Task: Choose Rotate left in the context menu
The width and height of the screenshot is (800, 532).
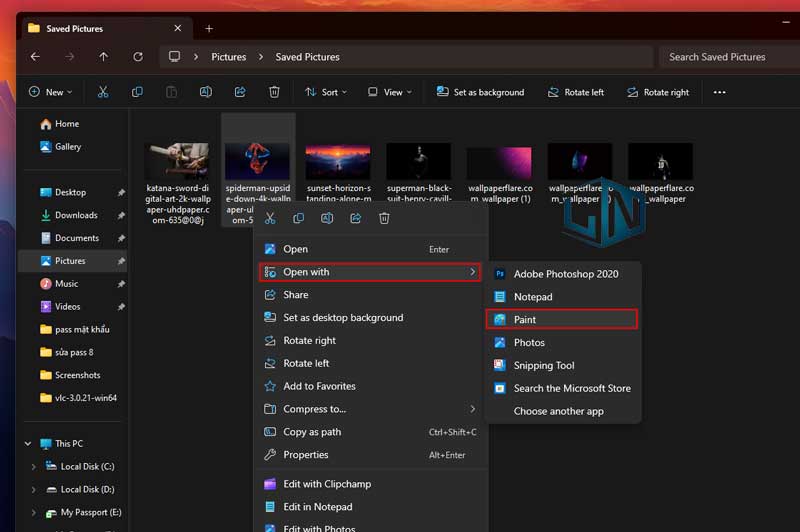Action: click(370, 363)
